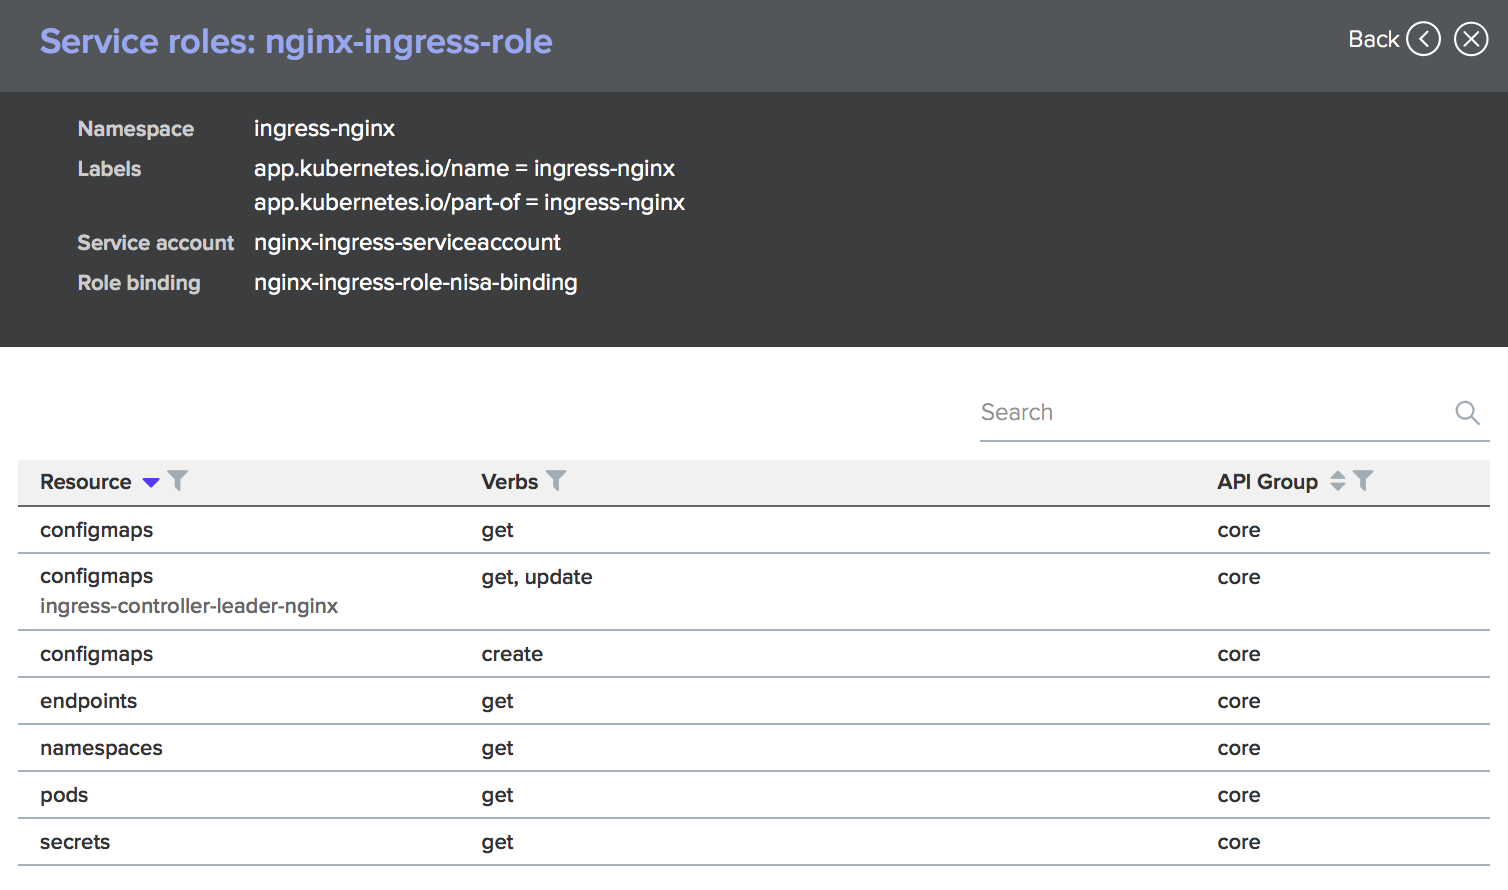This screenshot has width=1508, height=890.
Task: Click the 'create' verbs cell
Action: tap(512, 654)
